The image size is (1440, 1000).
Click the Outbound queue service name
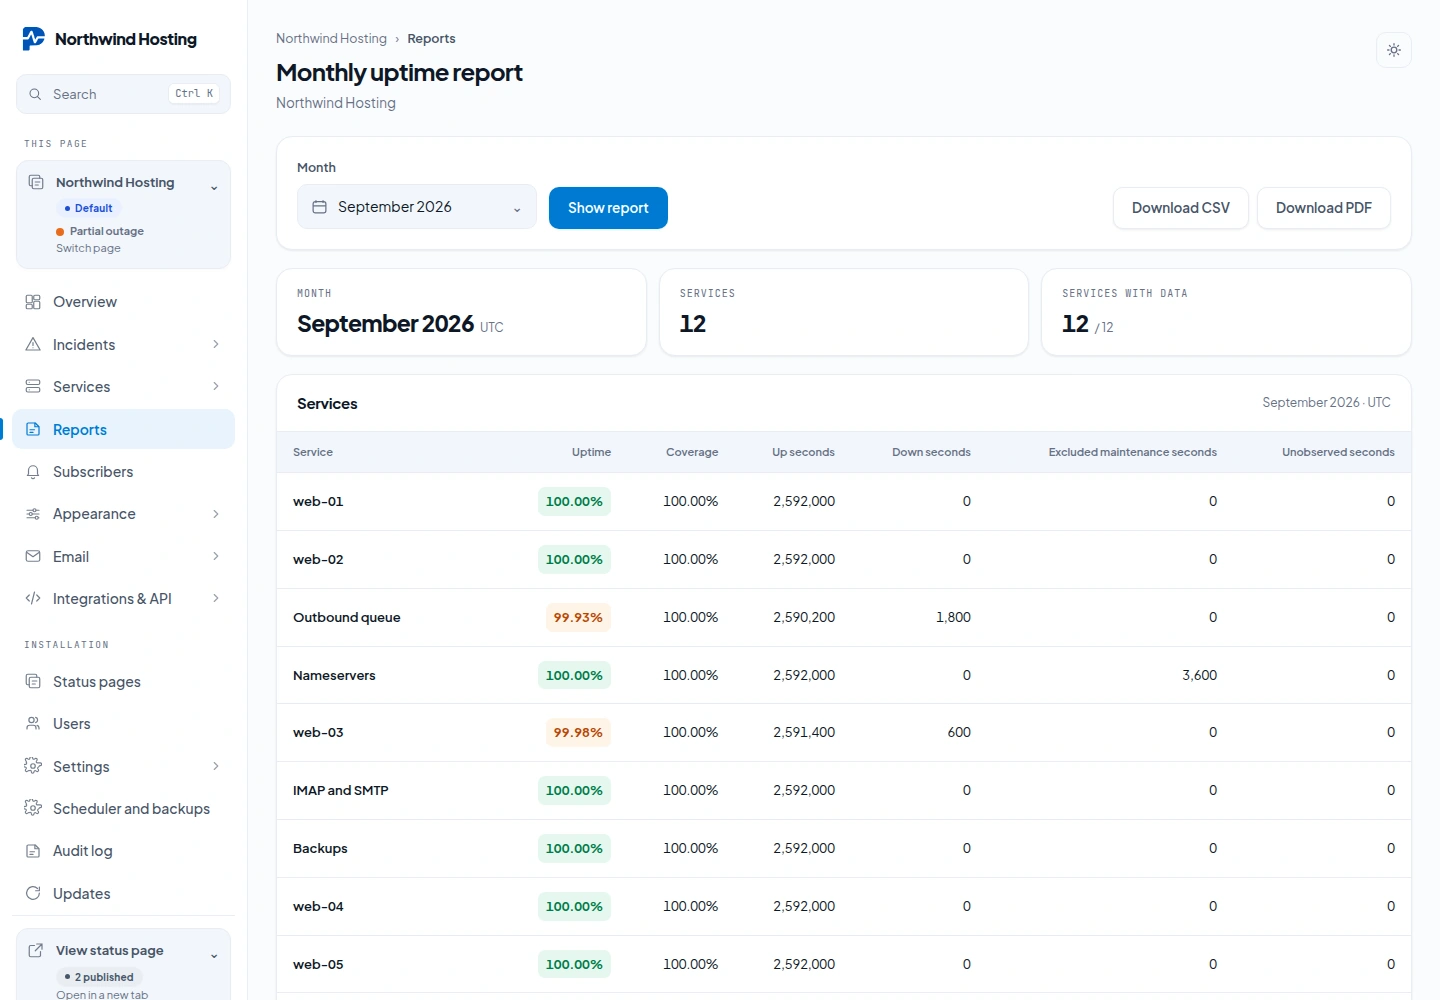pos(347,617)
